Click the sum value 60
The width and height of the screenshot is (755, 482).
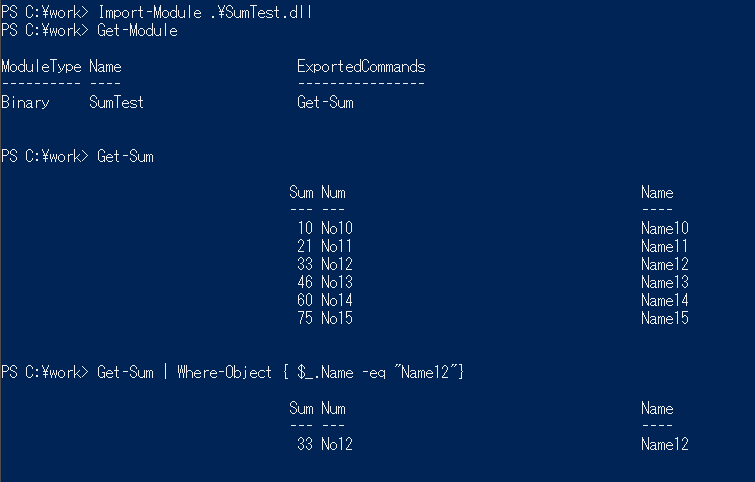(305, 300)
